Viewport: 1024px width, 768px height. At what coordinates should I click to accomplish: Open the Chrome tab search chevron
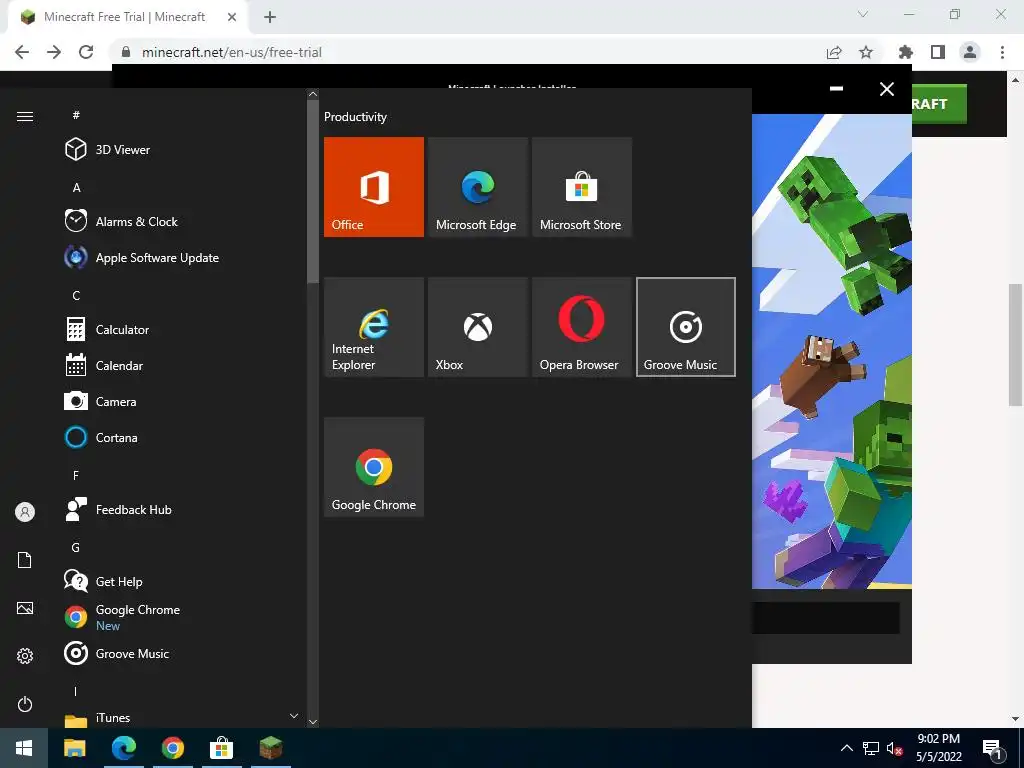(863, 14)
